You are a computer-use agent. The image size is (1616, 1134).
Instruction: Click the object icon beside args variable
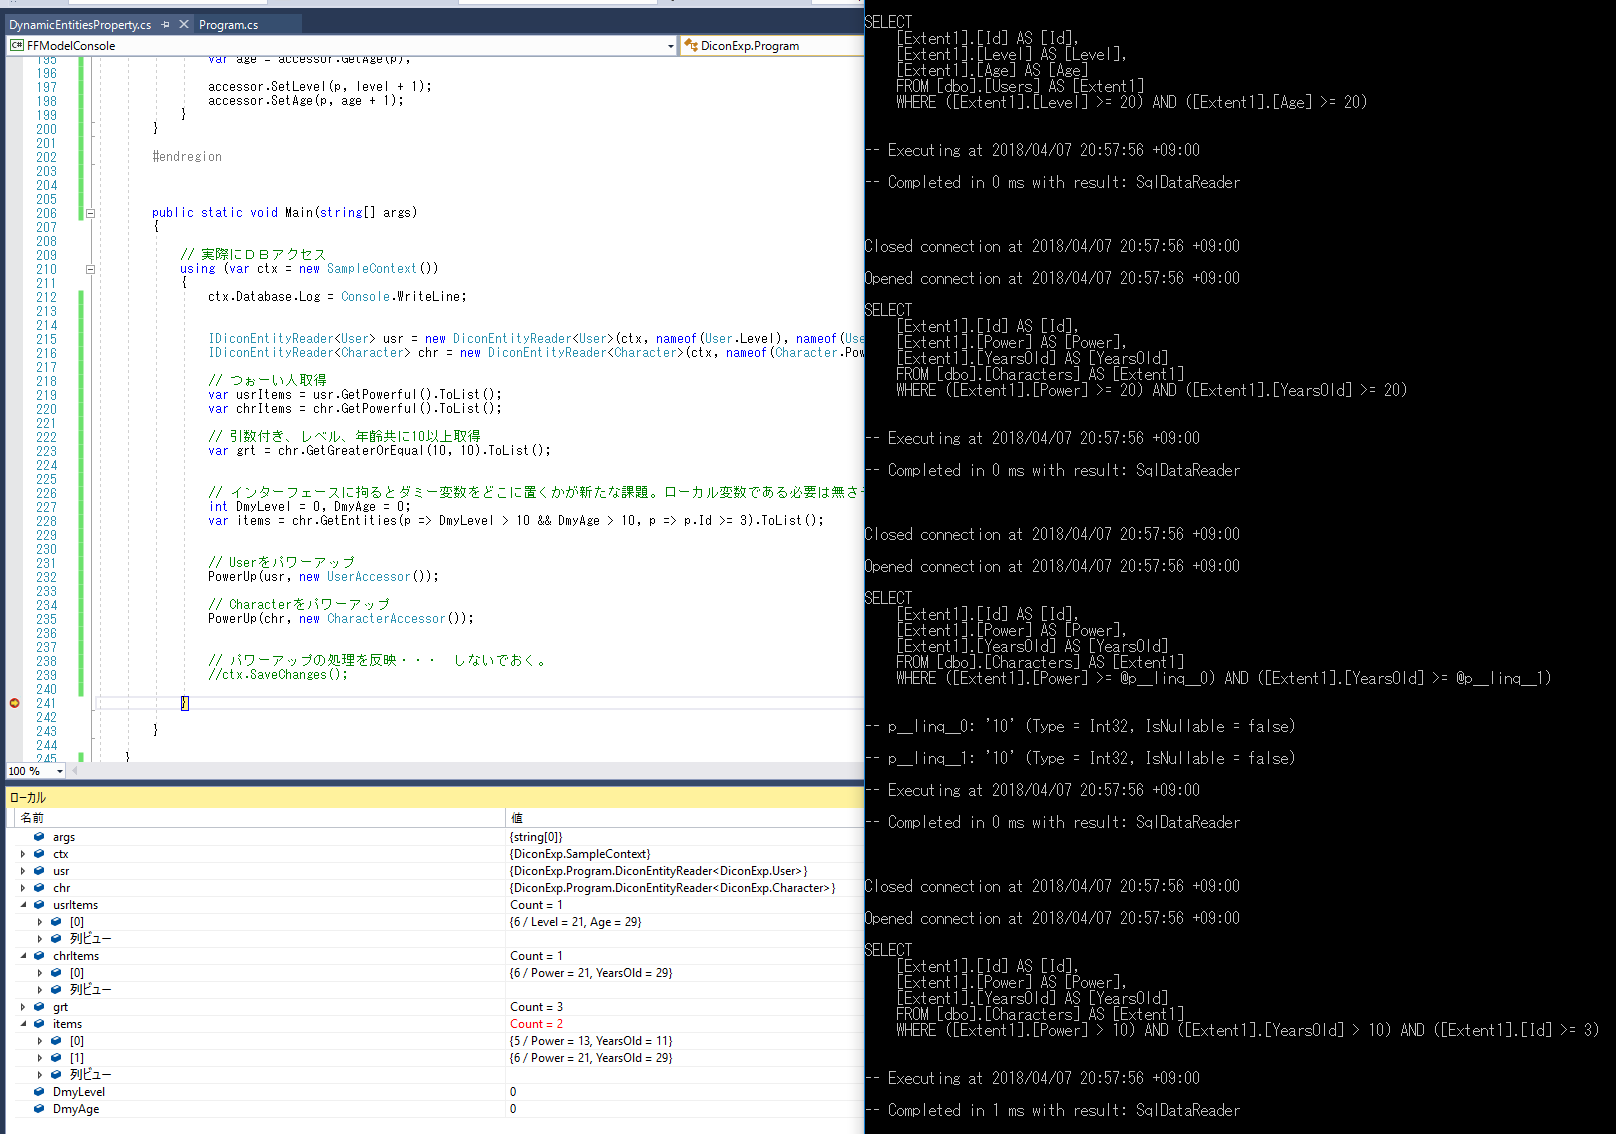point(38,837)
